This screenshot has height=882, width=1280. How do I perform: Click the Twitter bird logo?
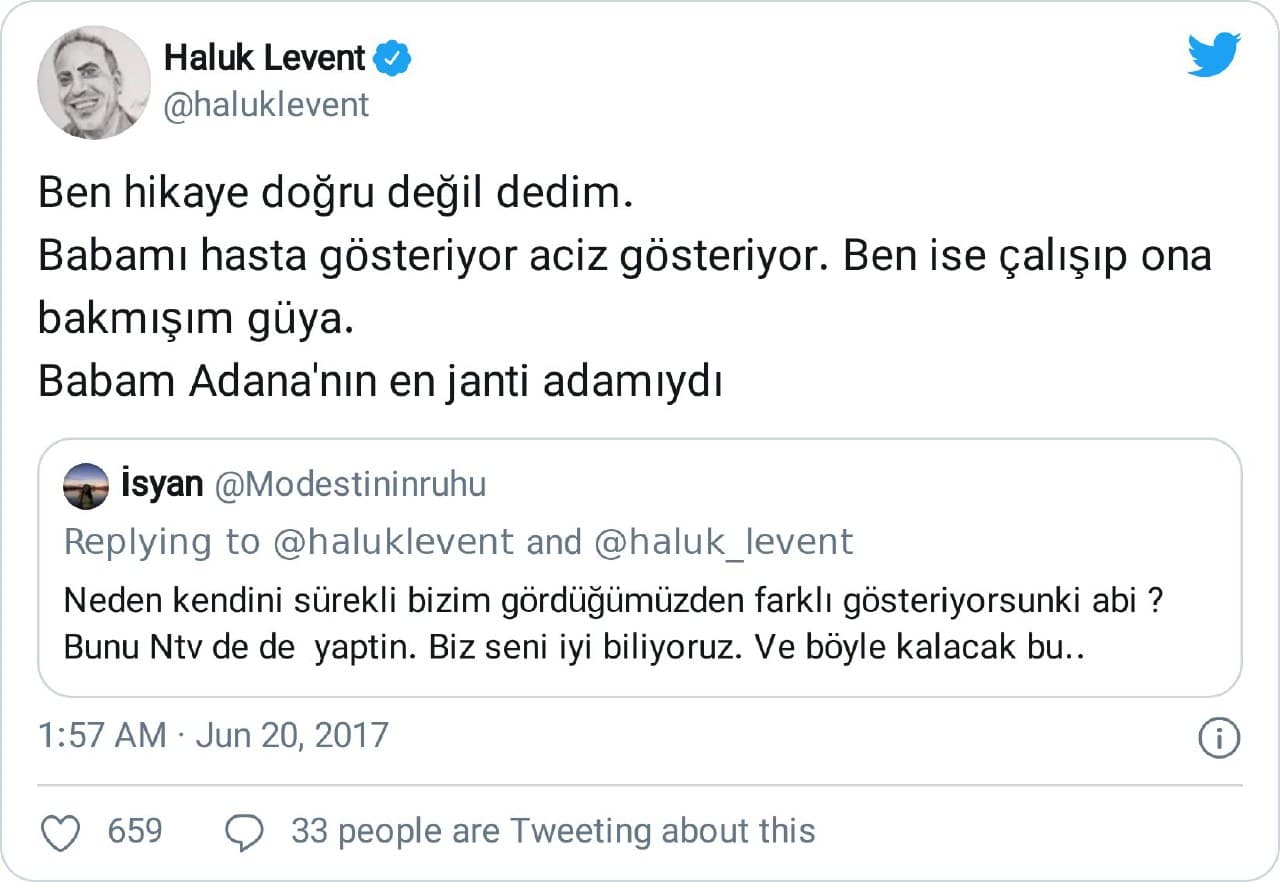(1214, 54)
